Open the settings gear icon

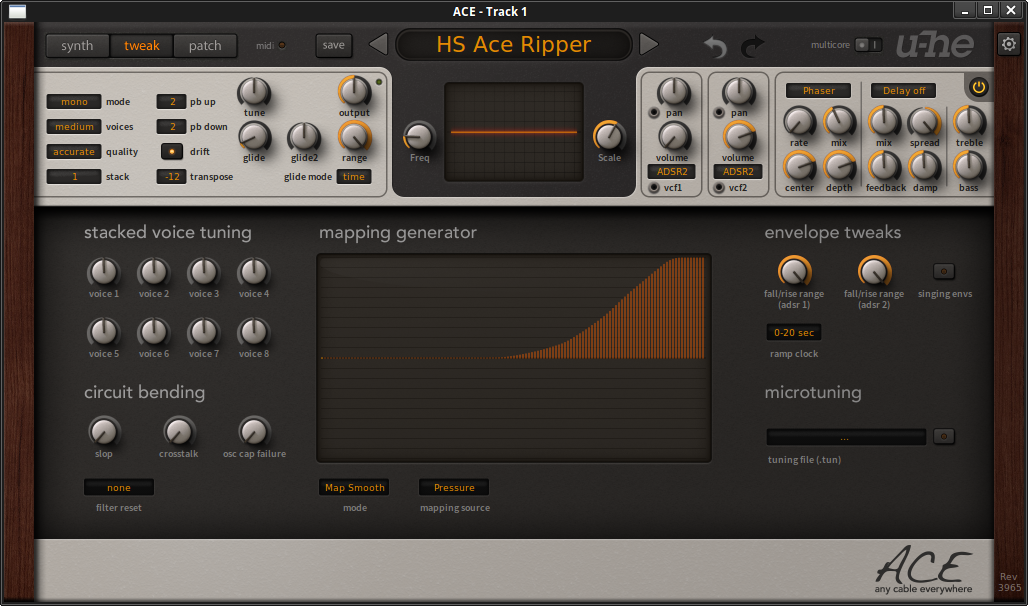point(1008,45)
